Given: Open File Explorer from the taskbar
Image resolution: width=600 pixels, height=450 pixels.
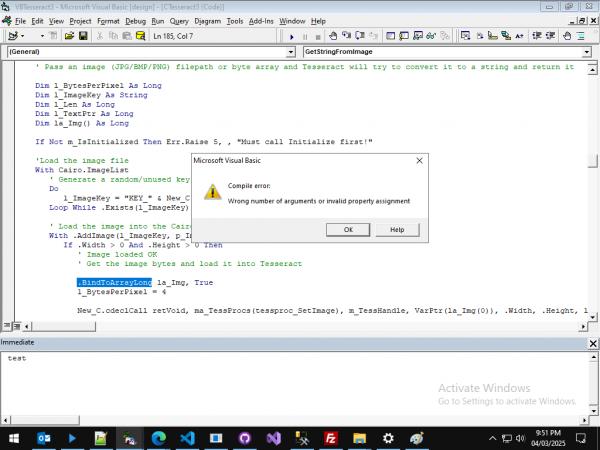Looking at the screenshot, I should pos(359,438).
